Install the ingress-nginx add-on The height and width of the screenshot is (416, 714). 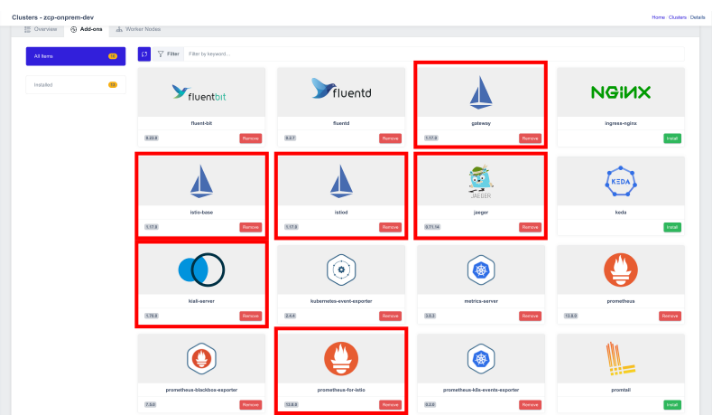click(x=672, y=138)
